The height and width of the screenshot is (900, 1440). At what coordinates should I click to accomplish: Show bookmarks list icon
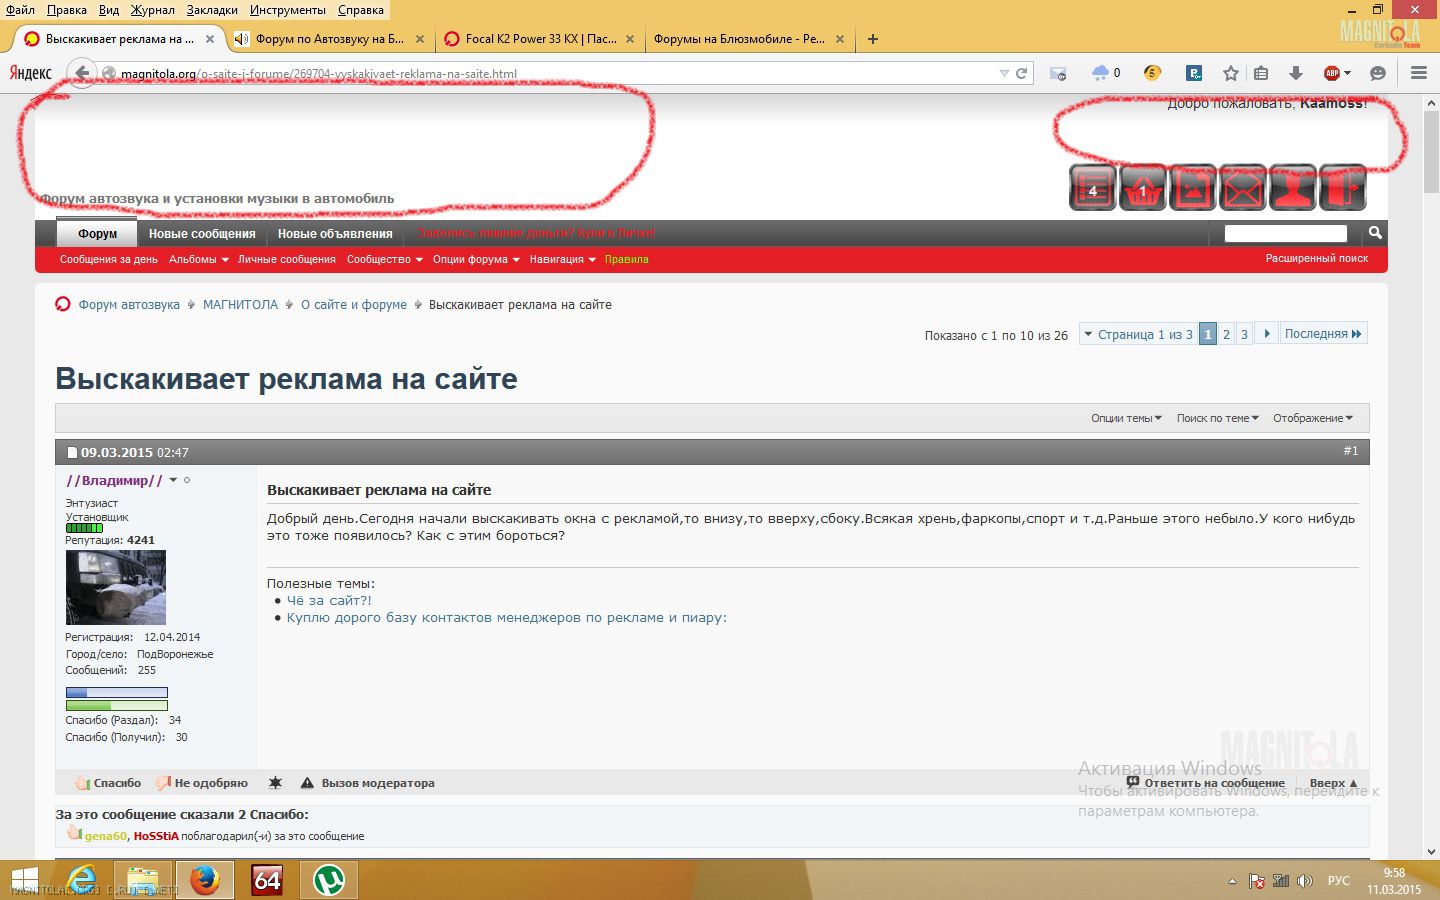click(x=1261, y=73)
